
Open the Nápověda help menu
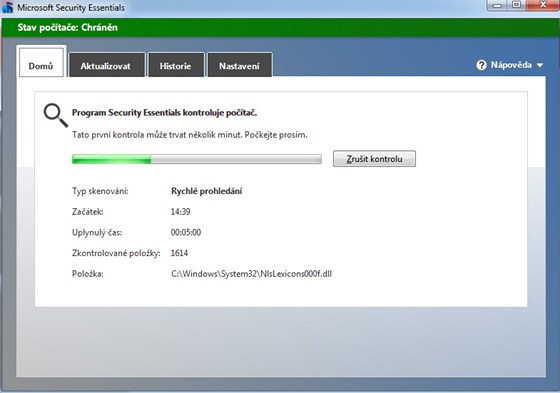(510, 65)
